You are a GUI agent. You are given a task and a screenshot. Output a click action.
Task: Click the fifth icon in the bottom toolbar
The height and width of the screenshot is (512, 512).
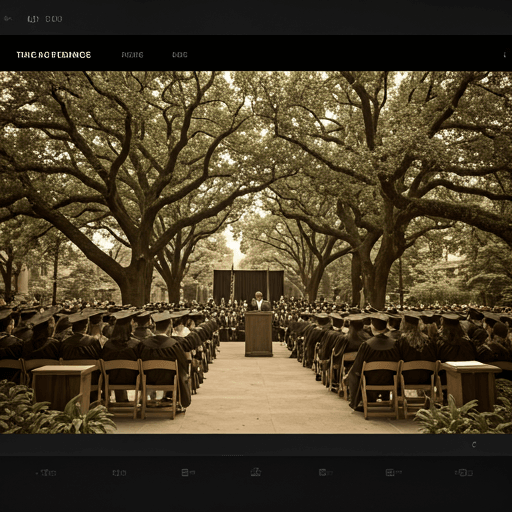(x=326, y=472)
